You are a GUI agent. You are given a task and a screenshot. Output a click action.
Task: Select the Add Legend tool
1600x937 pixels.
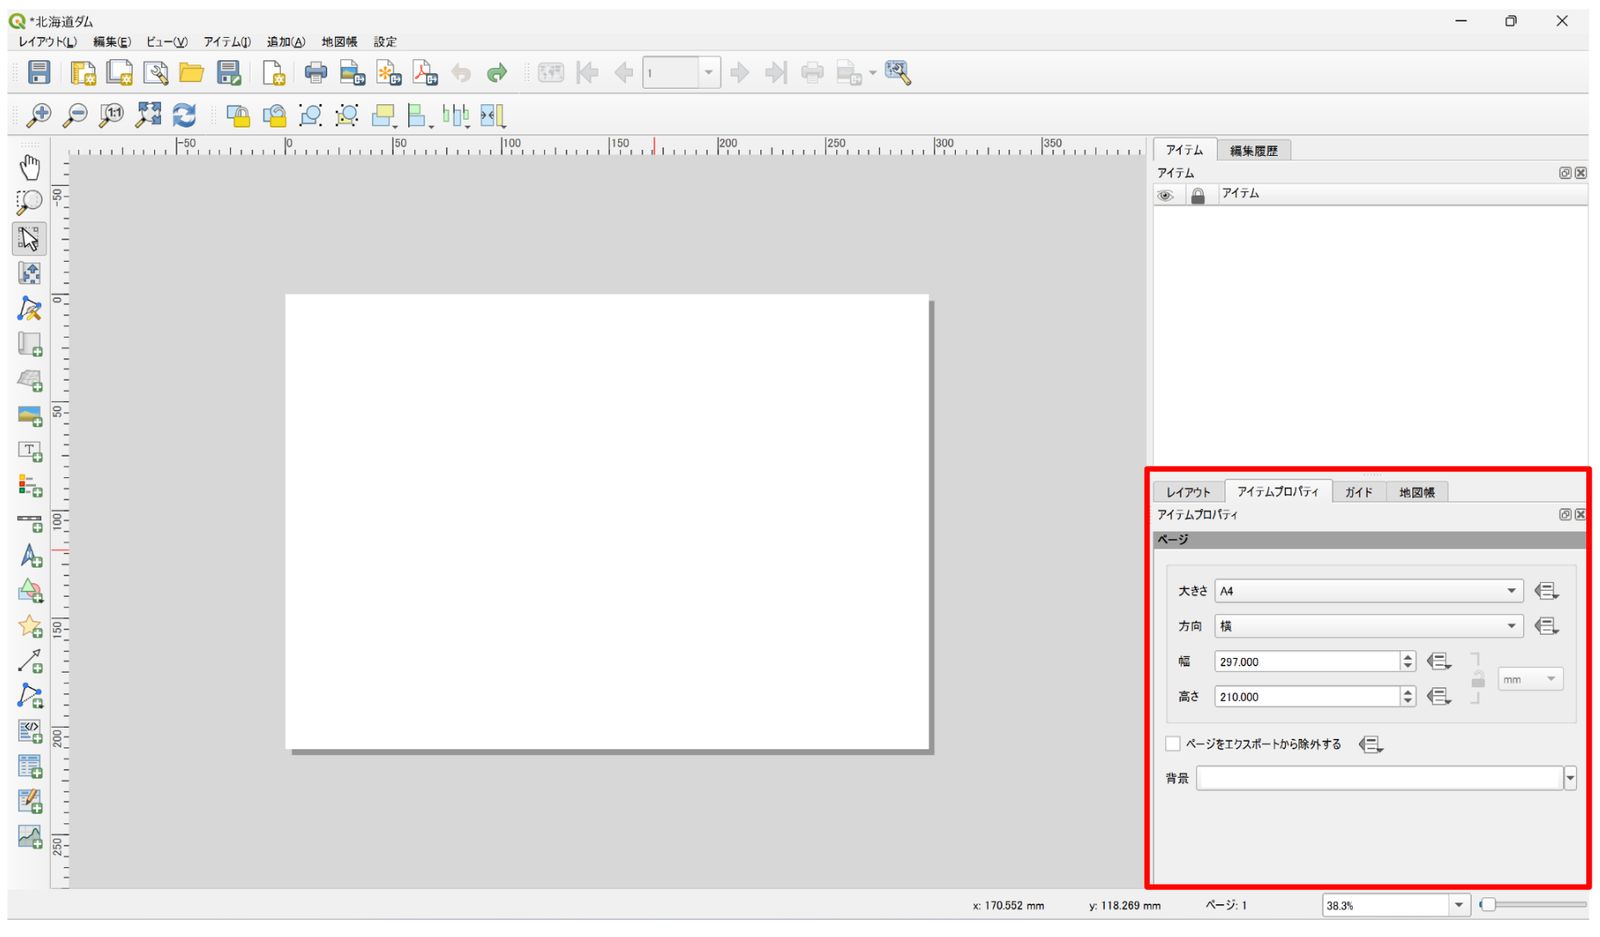point(30,486)
